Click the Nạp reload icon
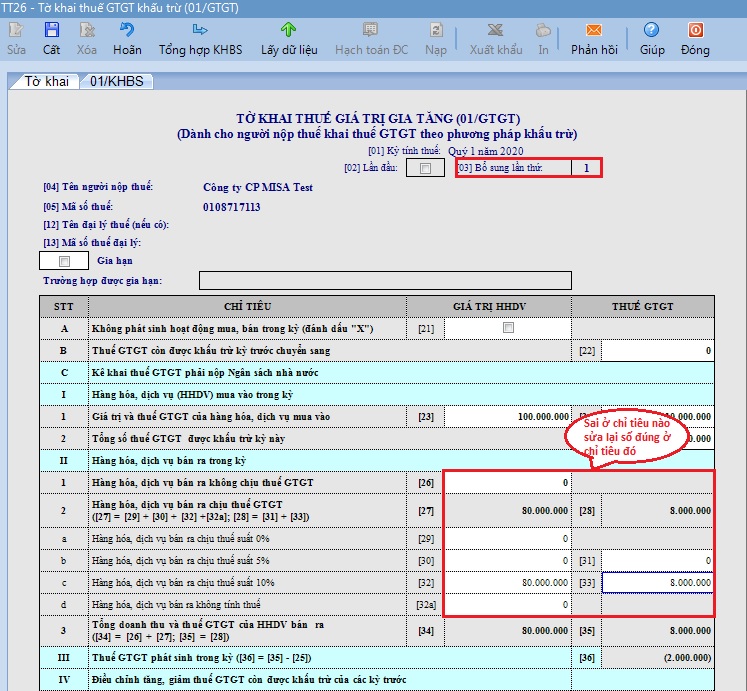This screenshot has width=747, height=691. 436,30
